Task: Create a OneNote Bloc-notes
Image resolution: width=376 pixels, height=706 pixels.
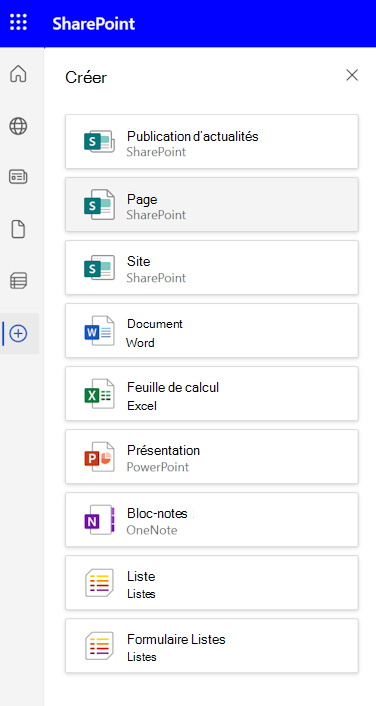Action: click(212, 520)
